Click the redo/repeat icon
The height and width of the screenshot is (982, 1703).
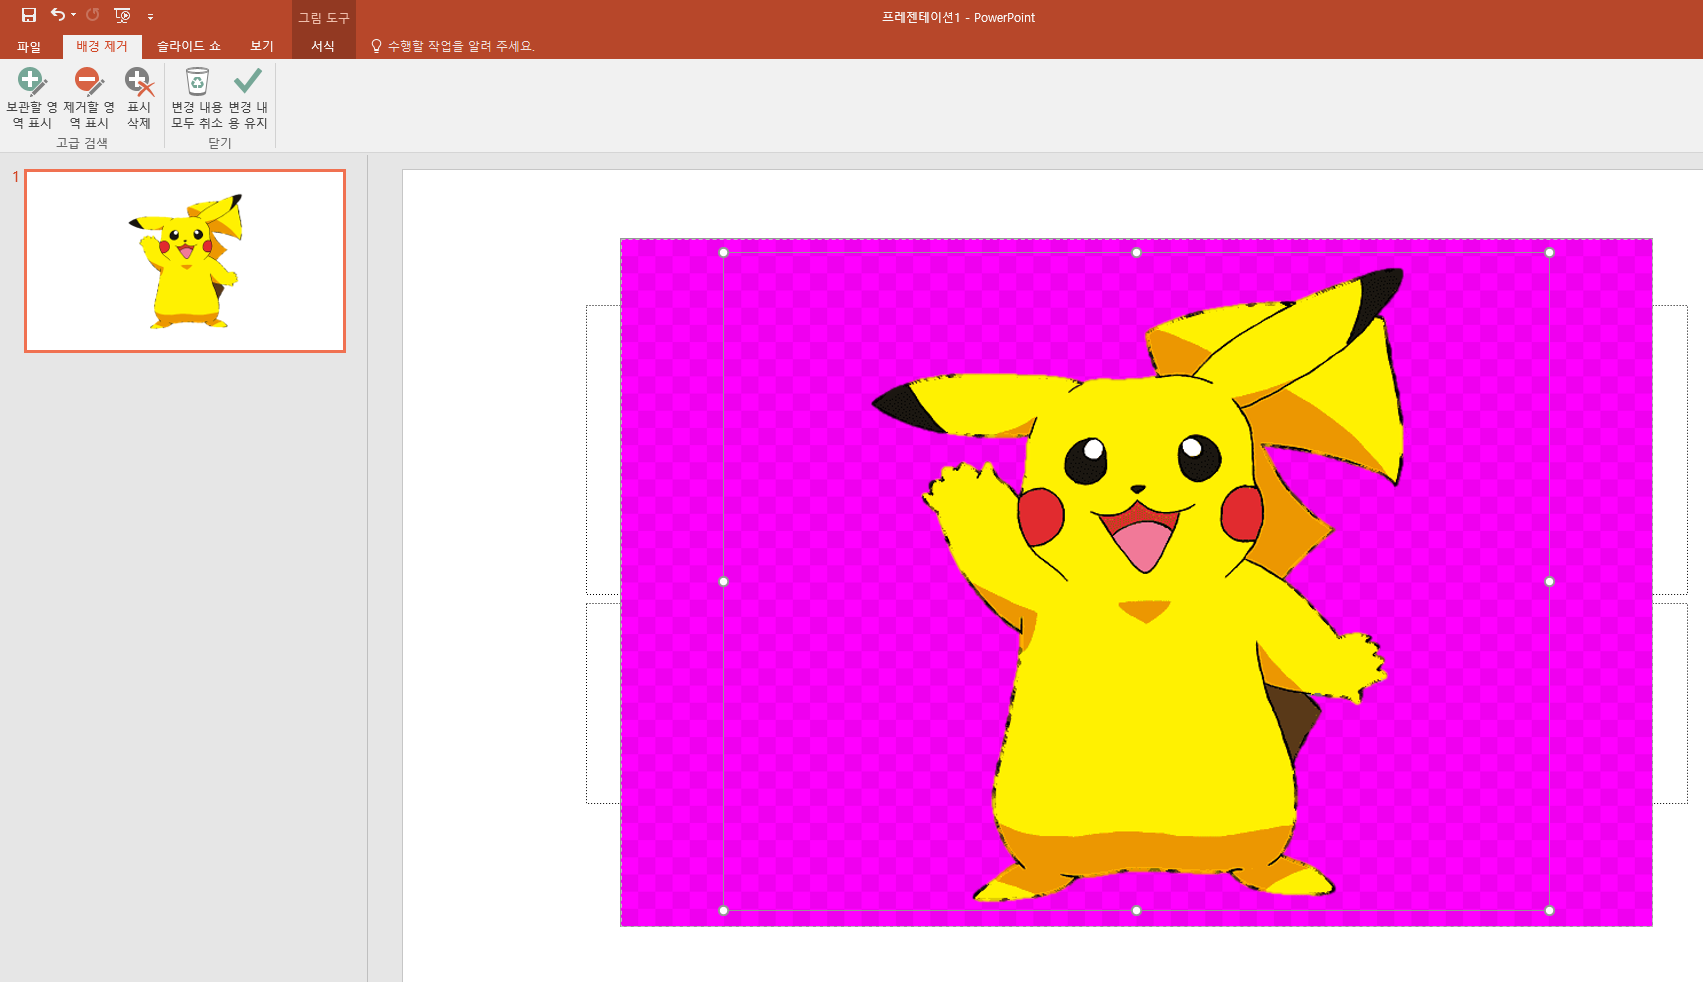93,15
